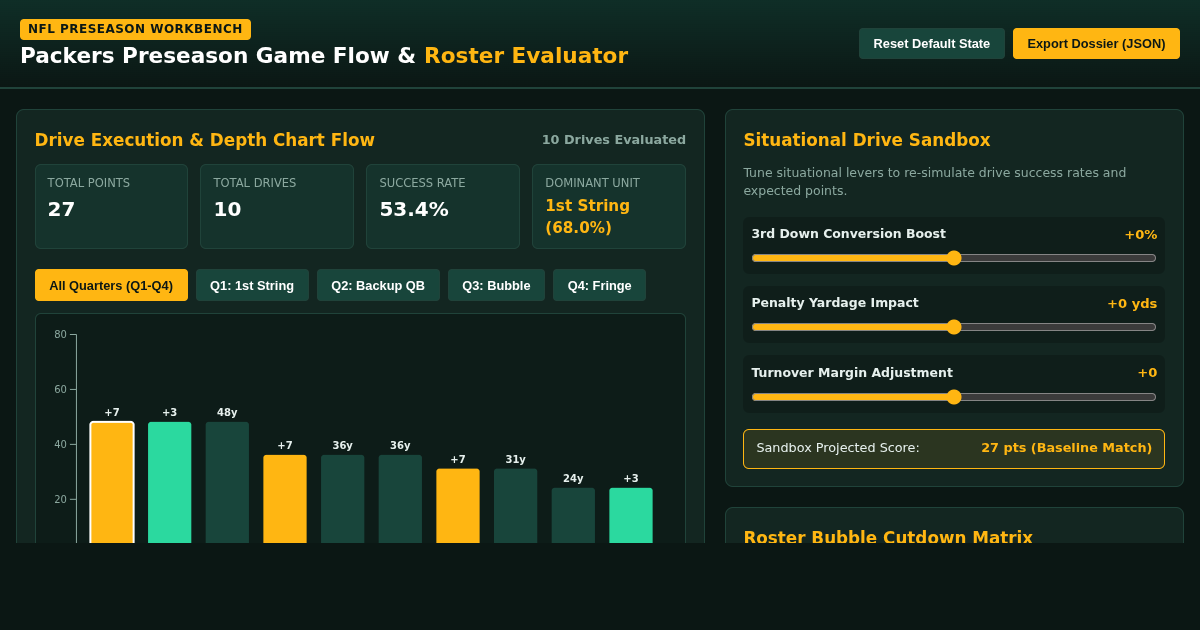Select the Q4: Fringe tab

click(x=599, y=285)
